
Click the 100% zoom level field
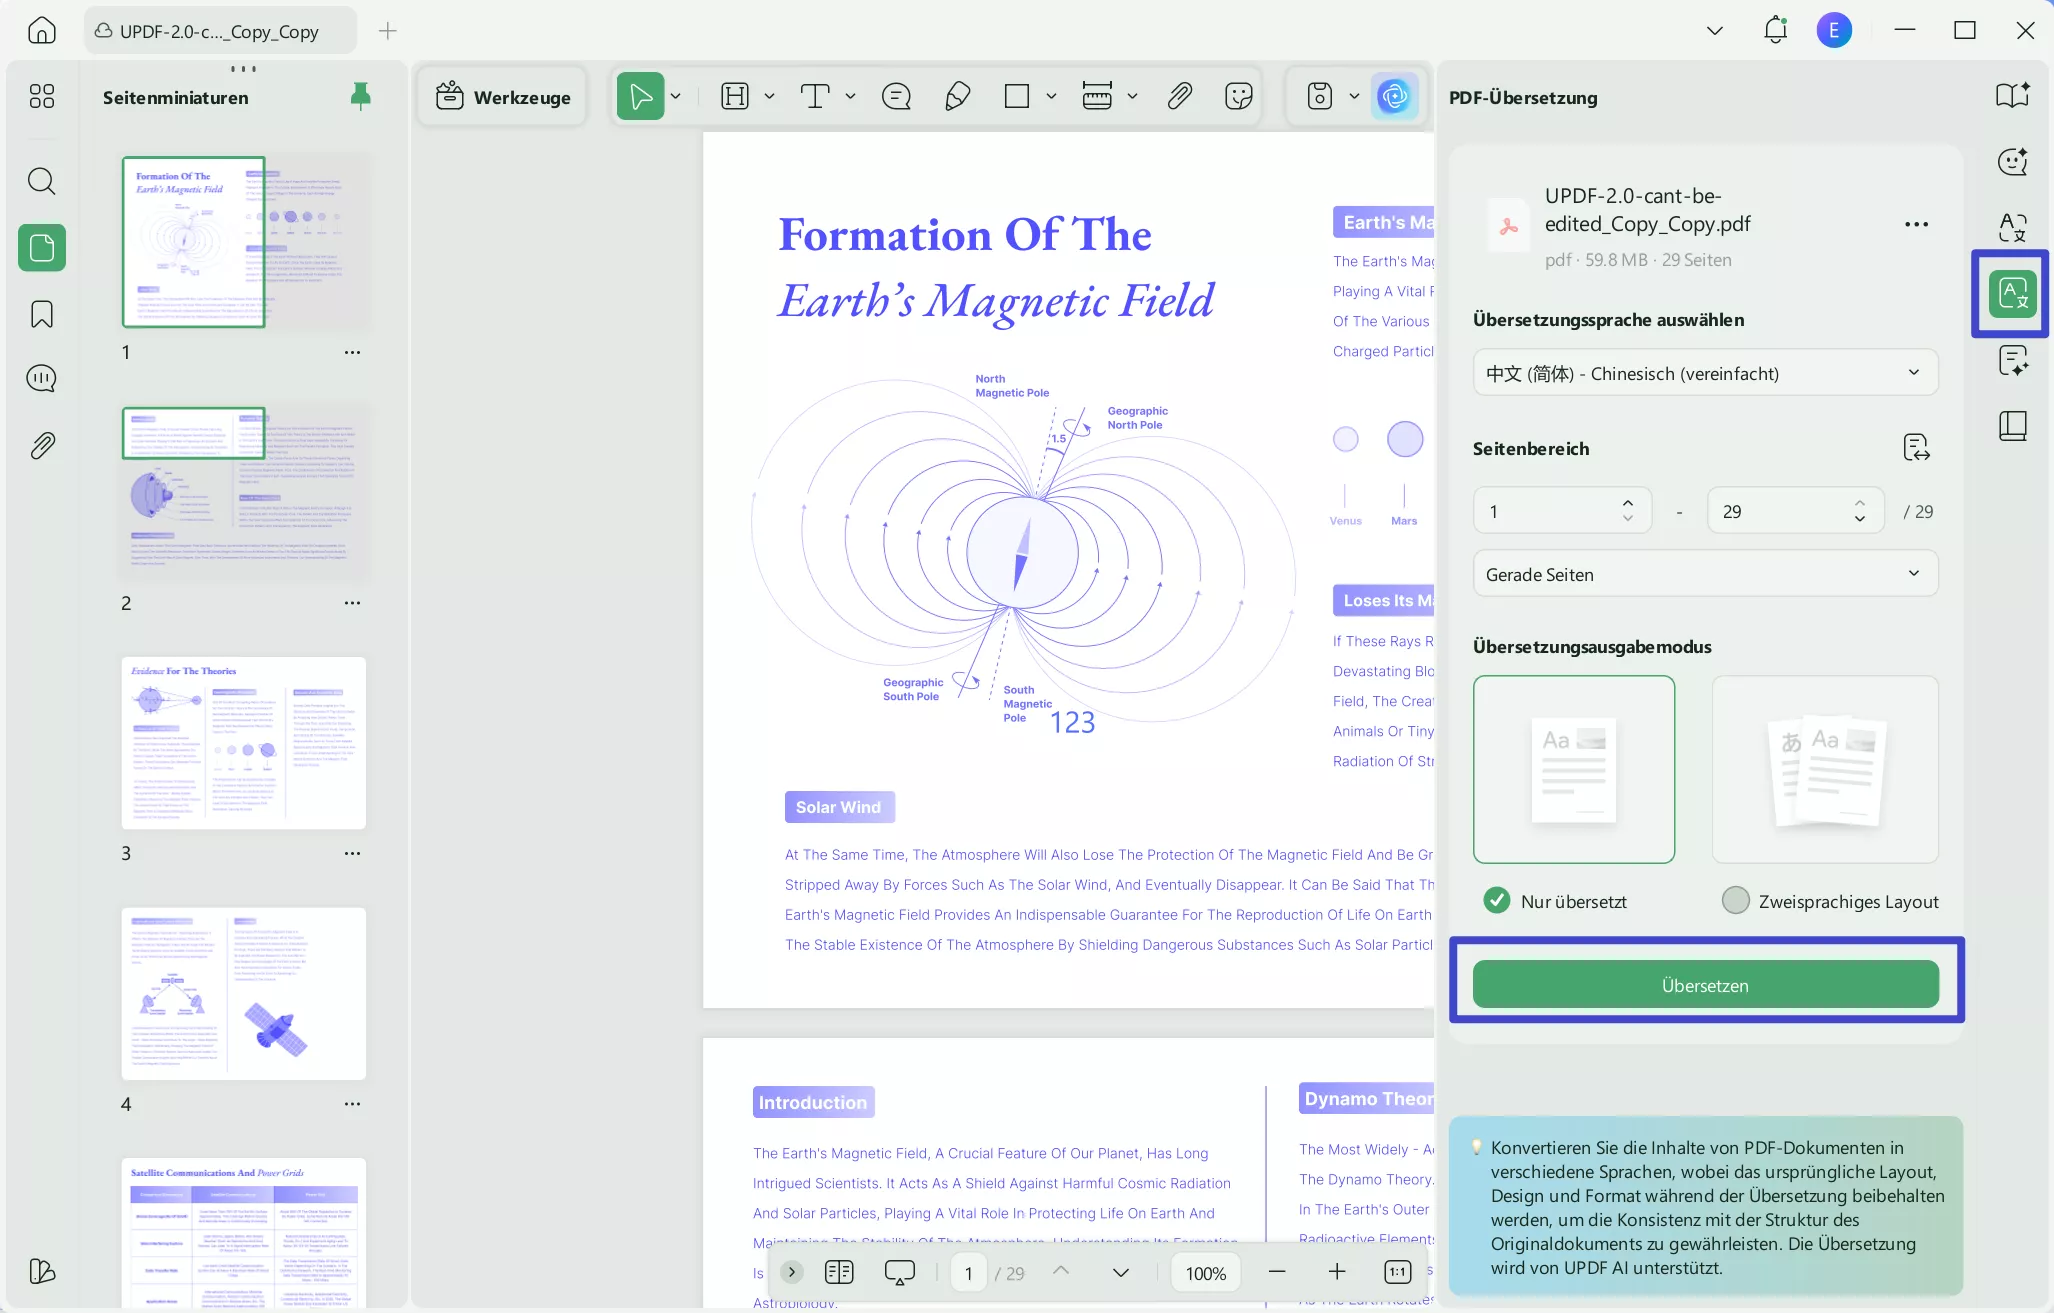(x=1206, y=1273)
